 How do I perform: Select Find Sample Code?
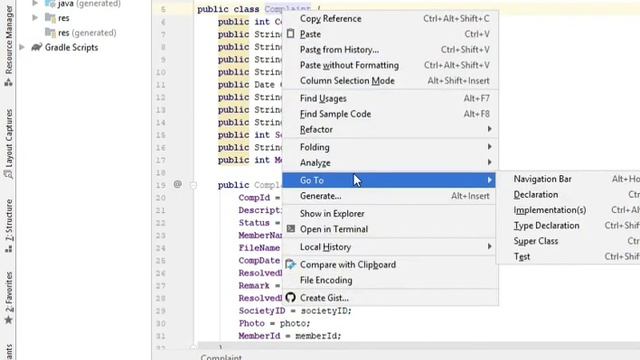point(390,114)
